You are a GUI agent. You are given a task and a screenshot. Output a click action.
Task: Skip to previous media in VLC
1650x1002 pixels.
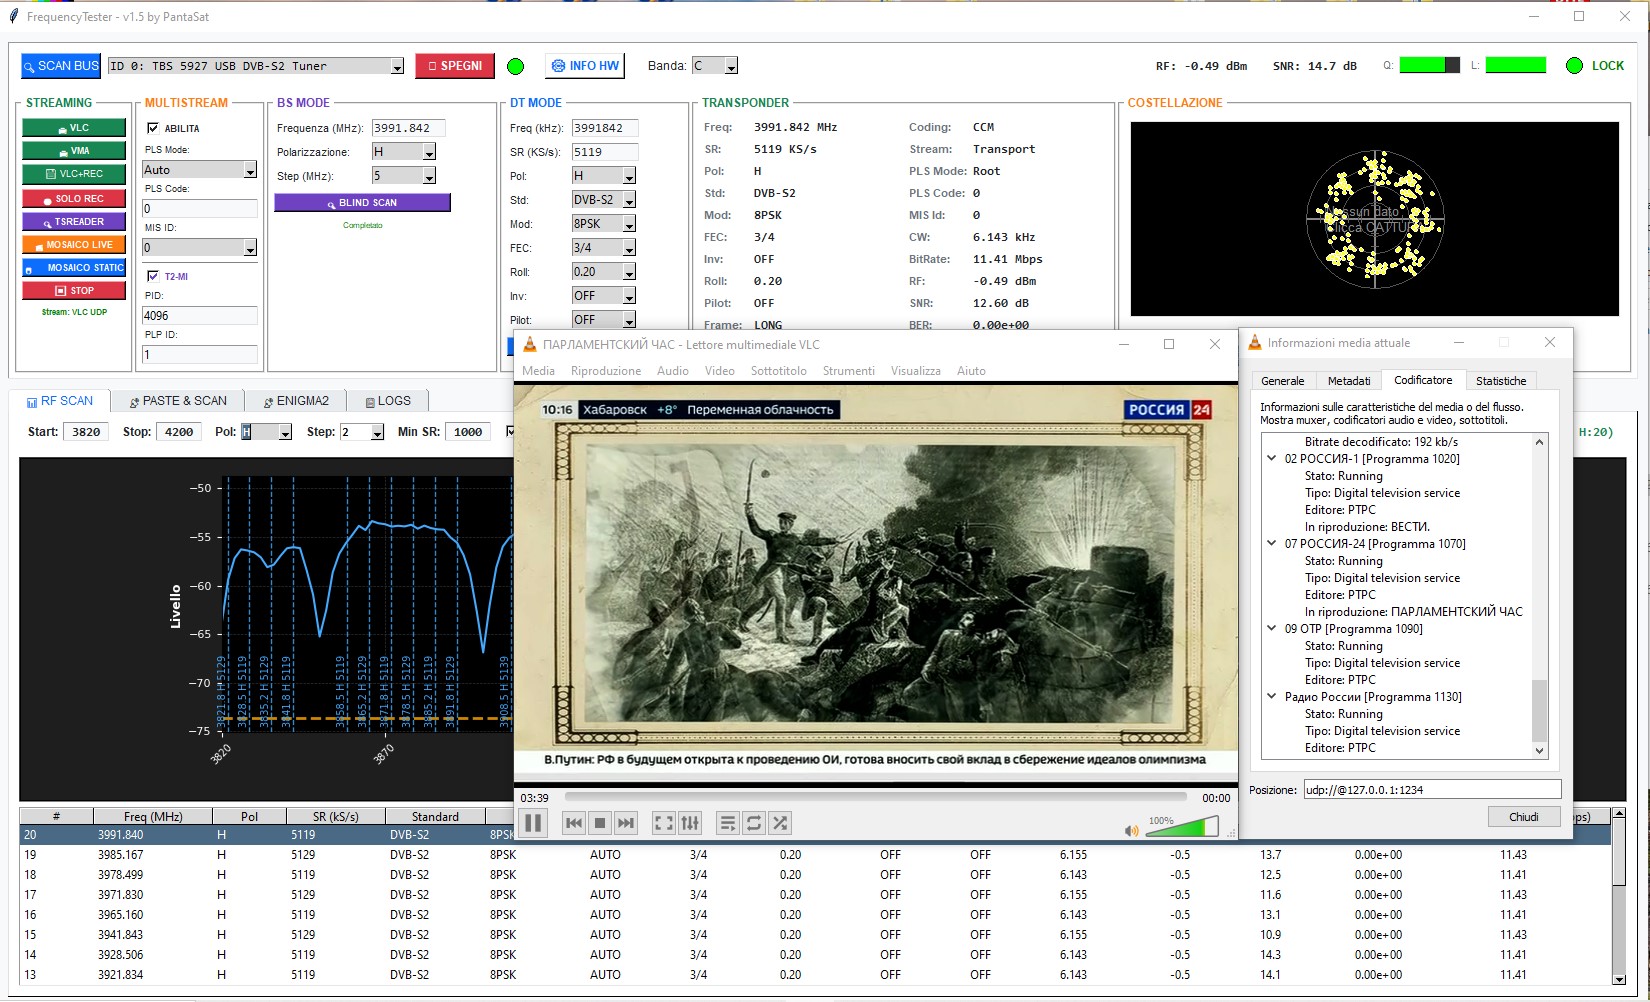click(574, 823)
